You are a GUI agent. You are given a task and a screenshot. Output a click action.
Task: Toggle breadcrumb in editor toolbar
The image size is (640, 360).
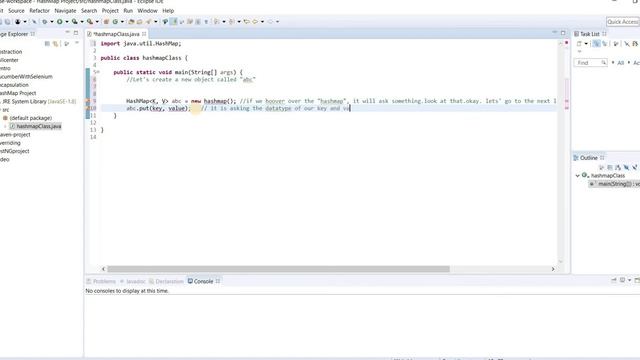coord(165,22)
